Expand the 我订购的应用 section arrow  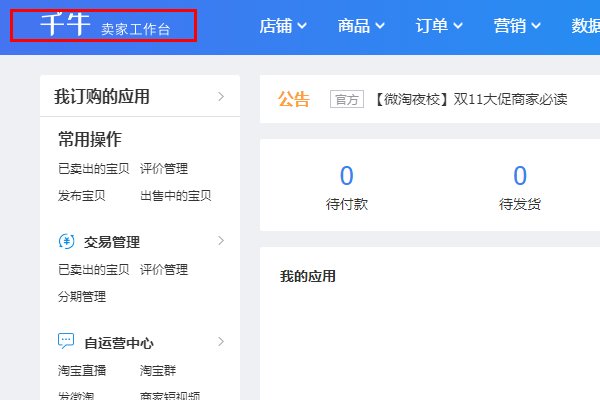click(221, 96)
